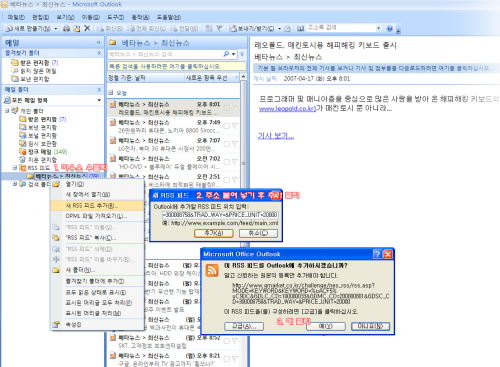Image resolution: width=500 pixels, height=367 pixels.
Task: Collapse the 메일 navigation pane with « button
Action: (99, 42)
